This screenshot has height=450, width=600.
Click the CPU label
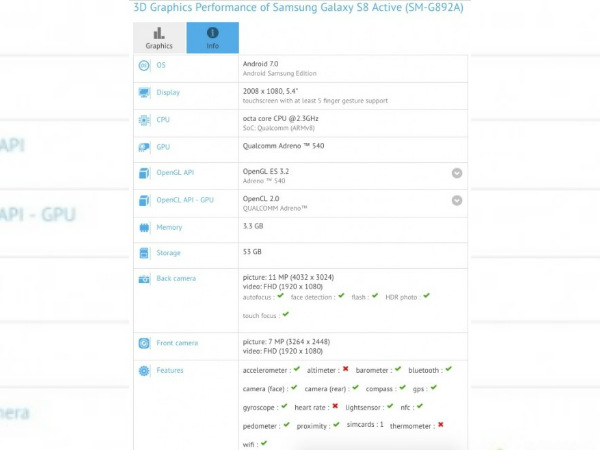163,120
